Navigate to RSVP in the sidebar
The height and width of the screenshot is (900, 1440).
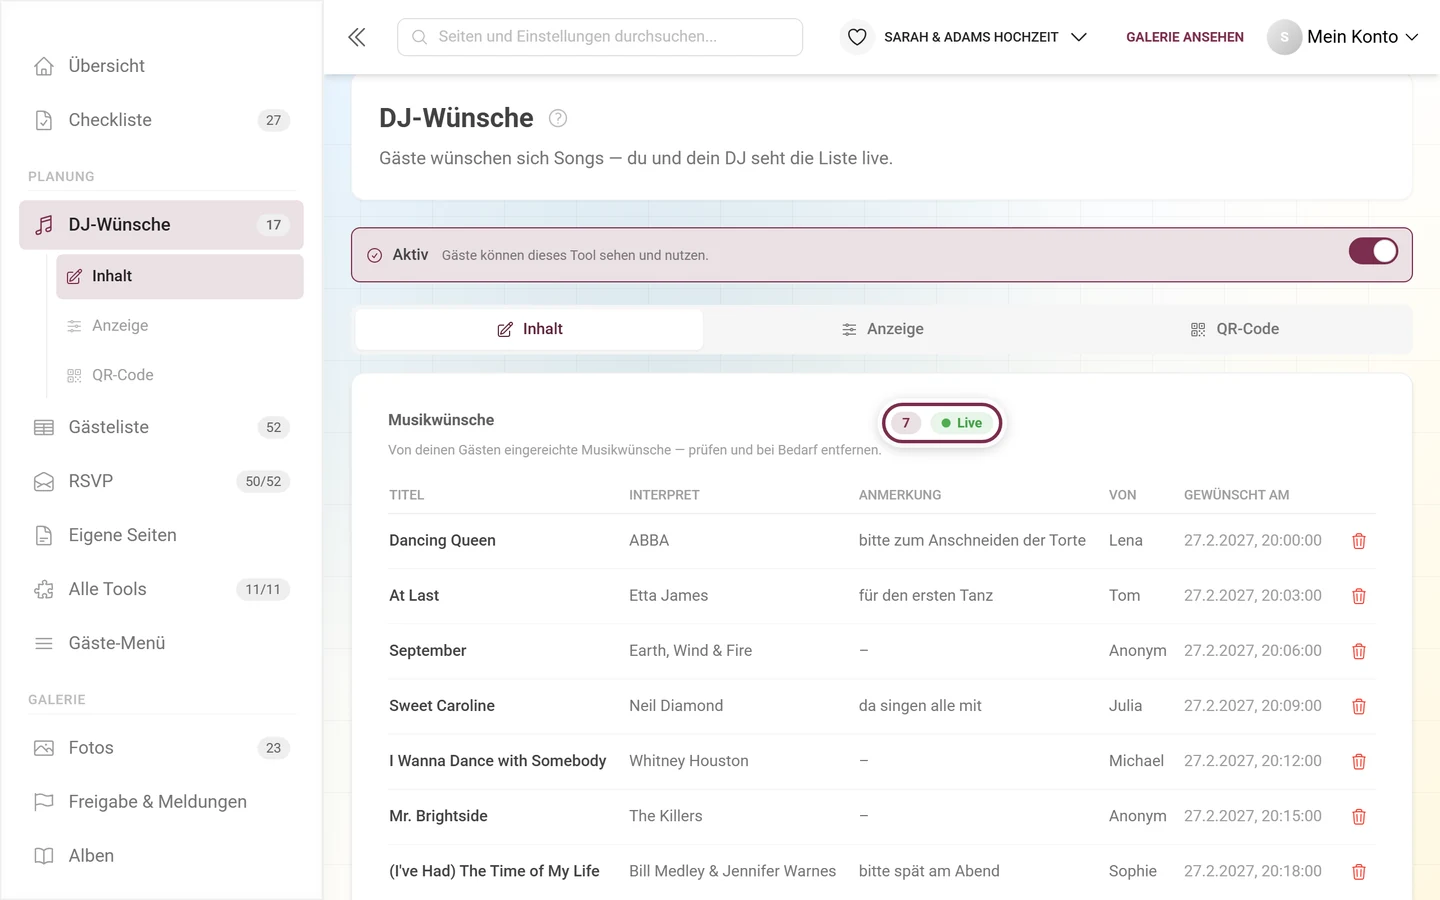161,481
